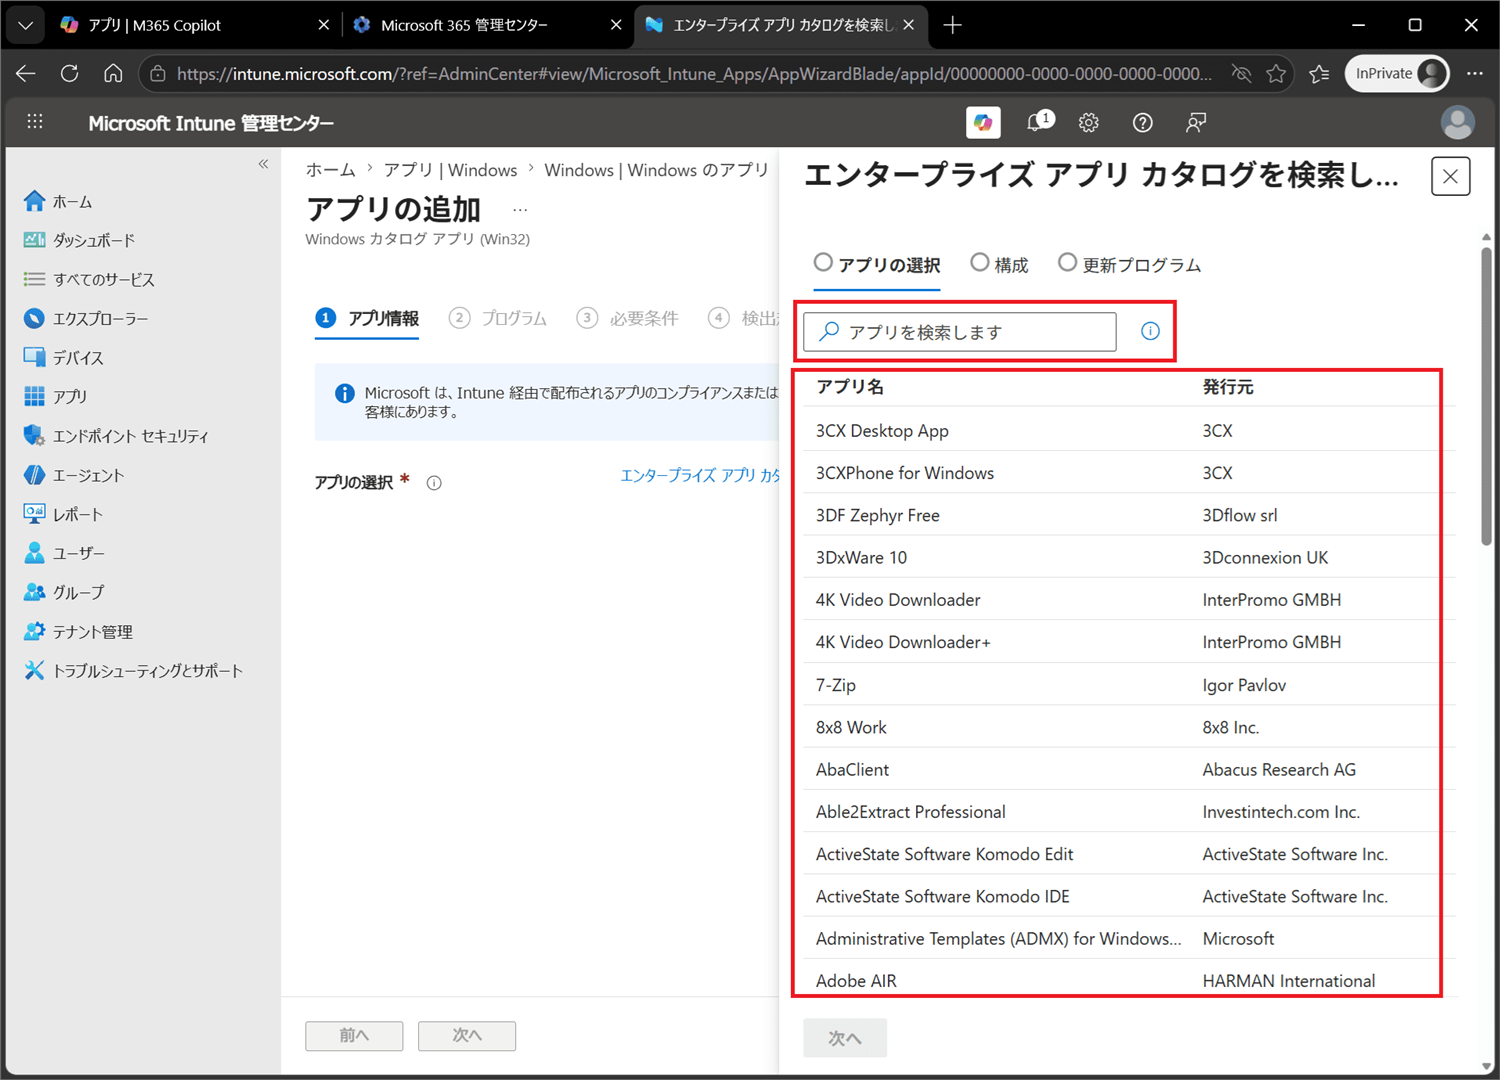Open the more options ellipsis beside アプリの追加
The height and width of the screenshot is (1080, 1500).
point(520,210)
